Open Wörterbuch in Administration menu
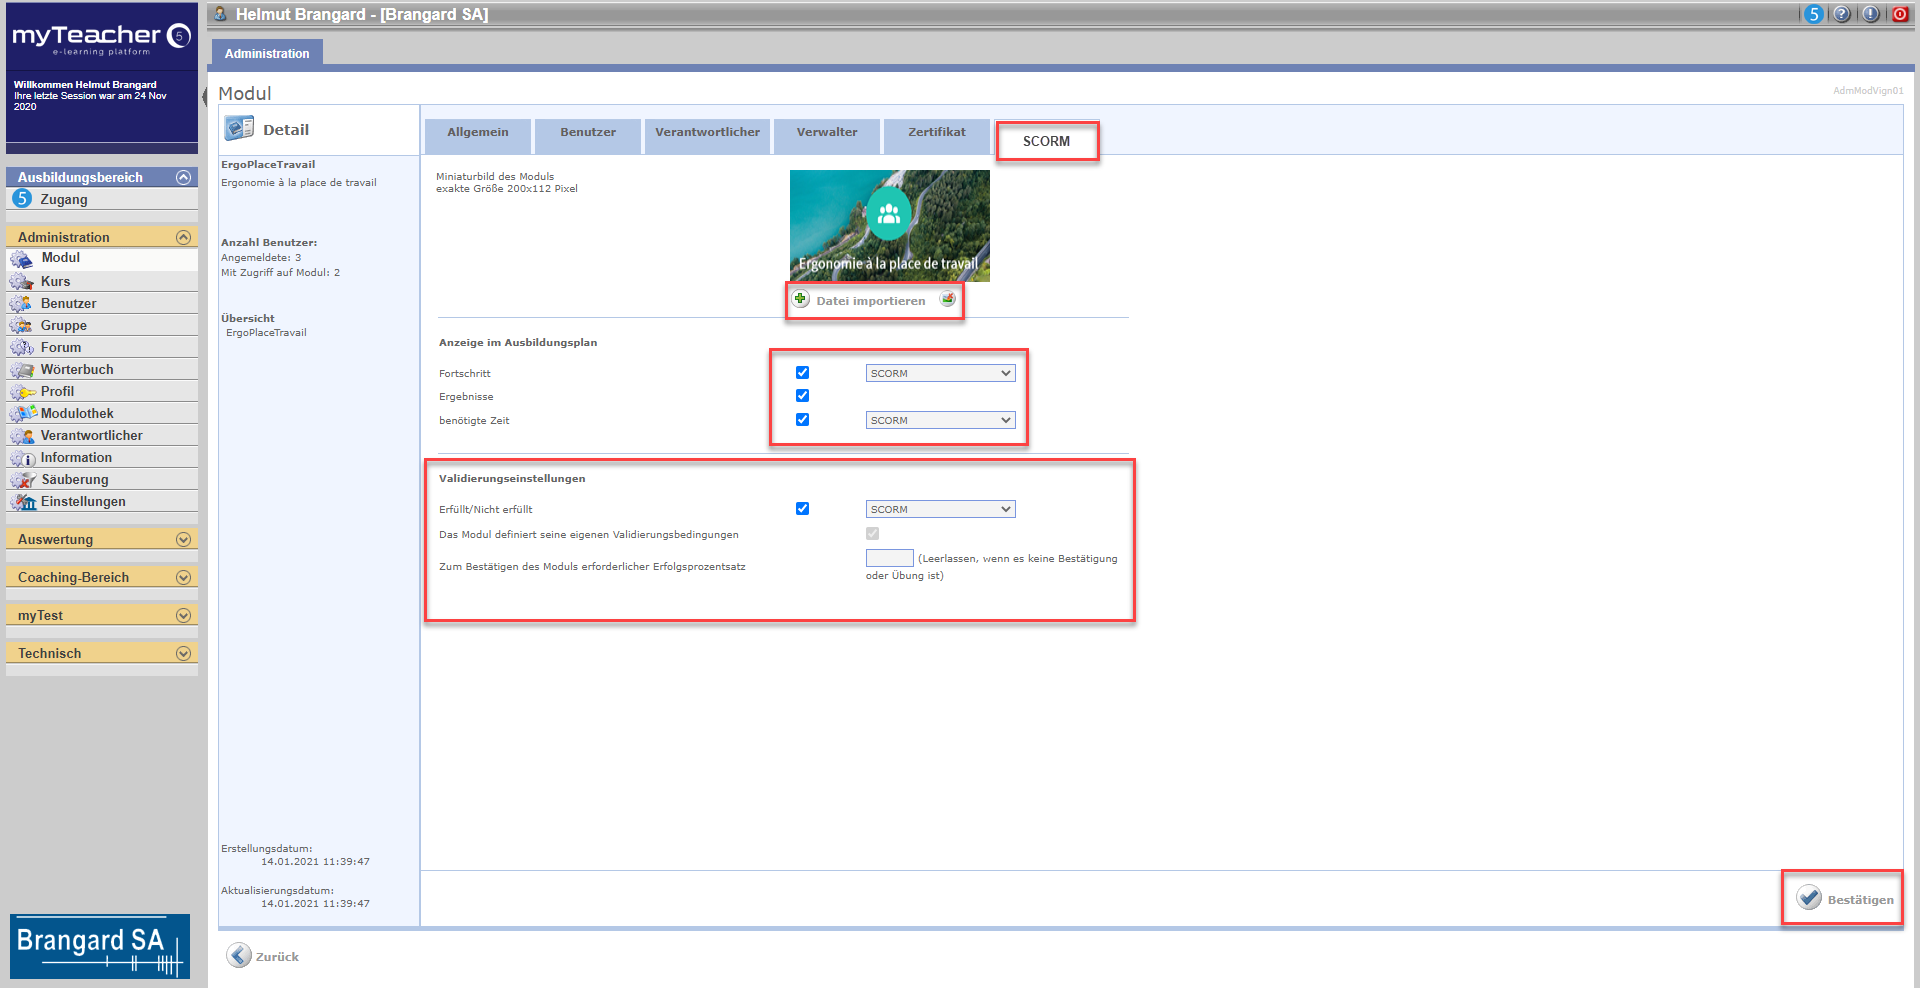Viewport: 1920px width, 988px height. tap(77, 369)
